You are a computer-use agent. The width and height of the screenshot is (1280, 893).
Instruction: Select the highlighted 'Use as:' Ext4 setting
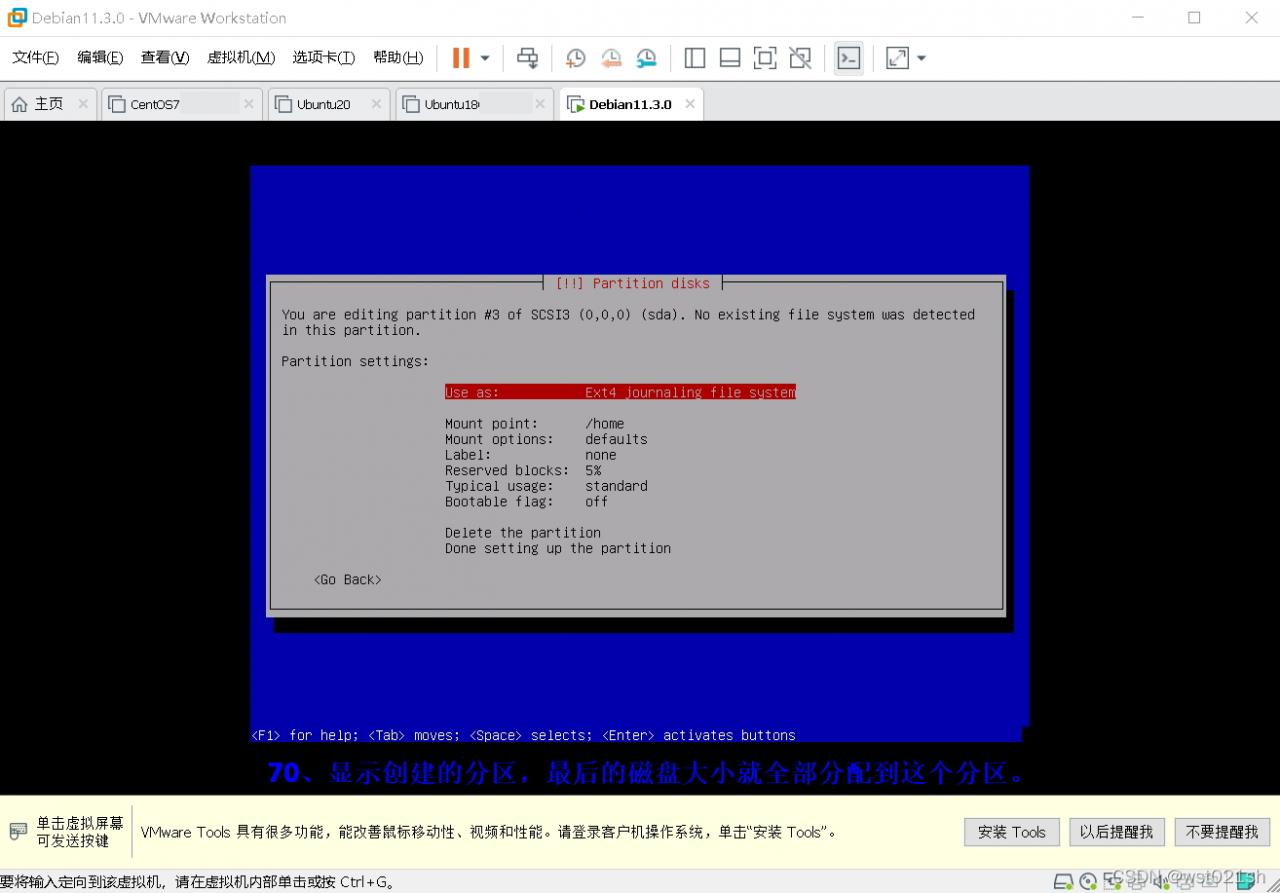click(x=620, y=392)
